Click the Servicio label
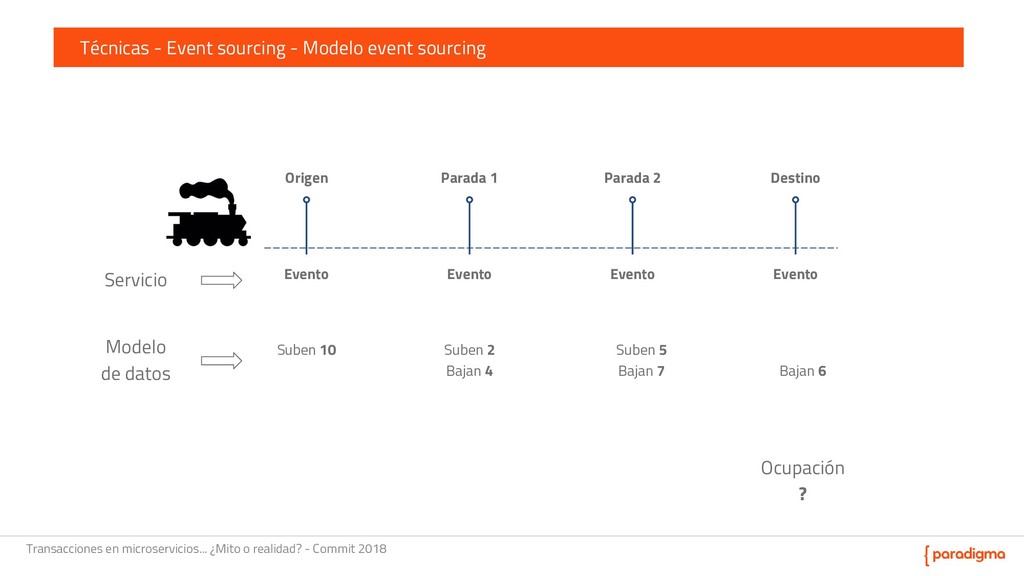 tap(136, 280)
